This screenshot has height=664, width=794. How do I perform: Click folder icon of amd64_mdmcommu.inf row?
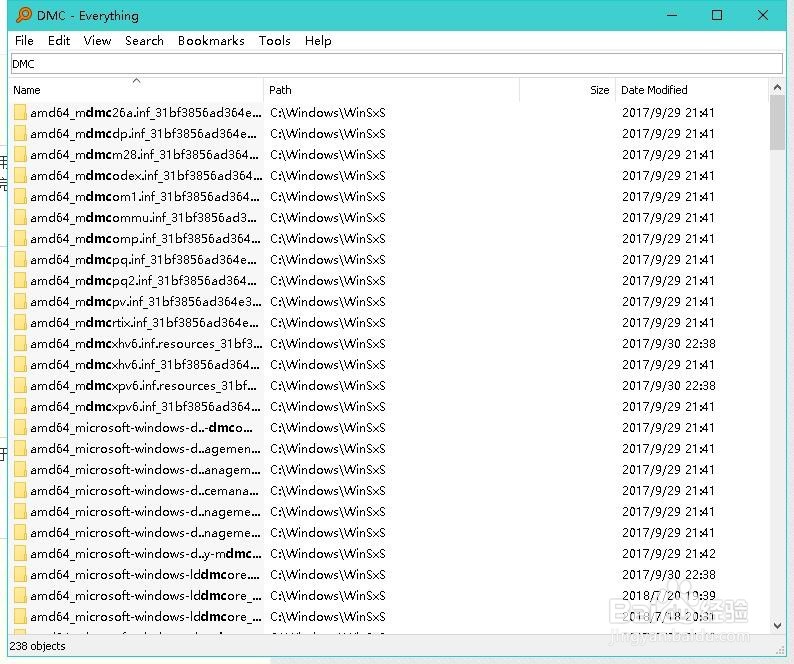(20, 218)
